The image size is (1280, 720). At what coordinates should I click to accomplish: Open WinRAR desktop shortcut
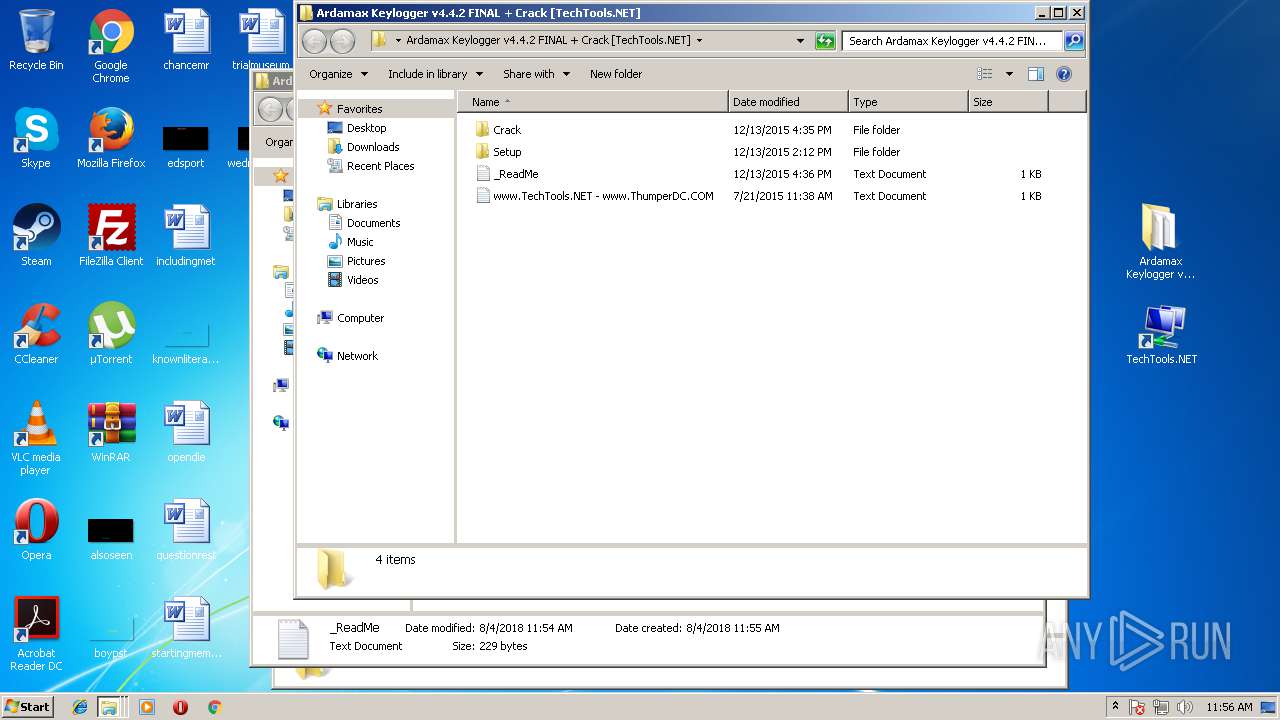[x=111, y=432]
